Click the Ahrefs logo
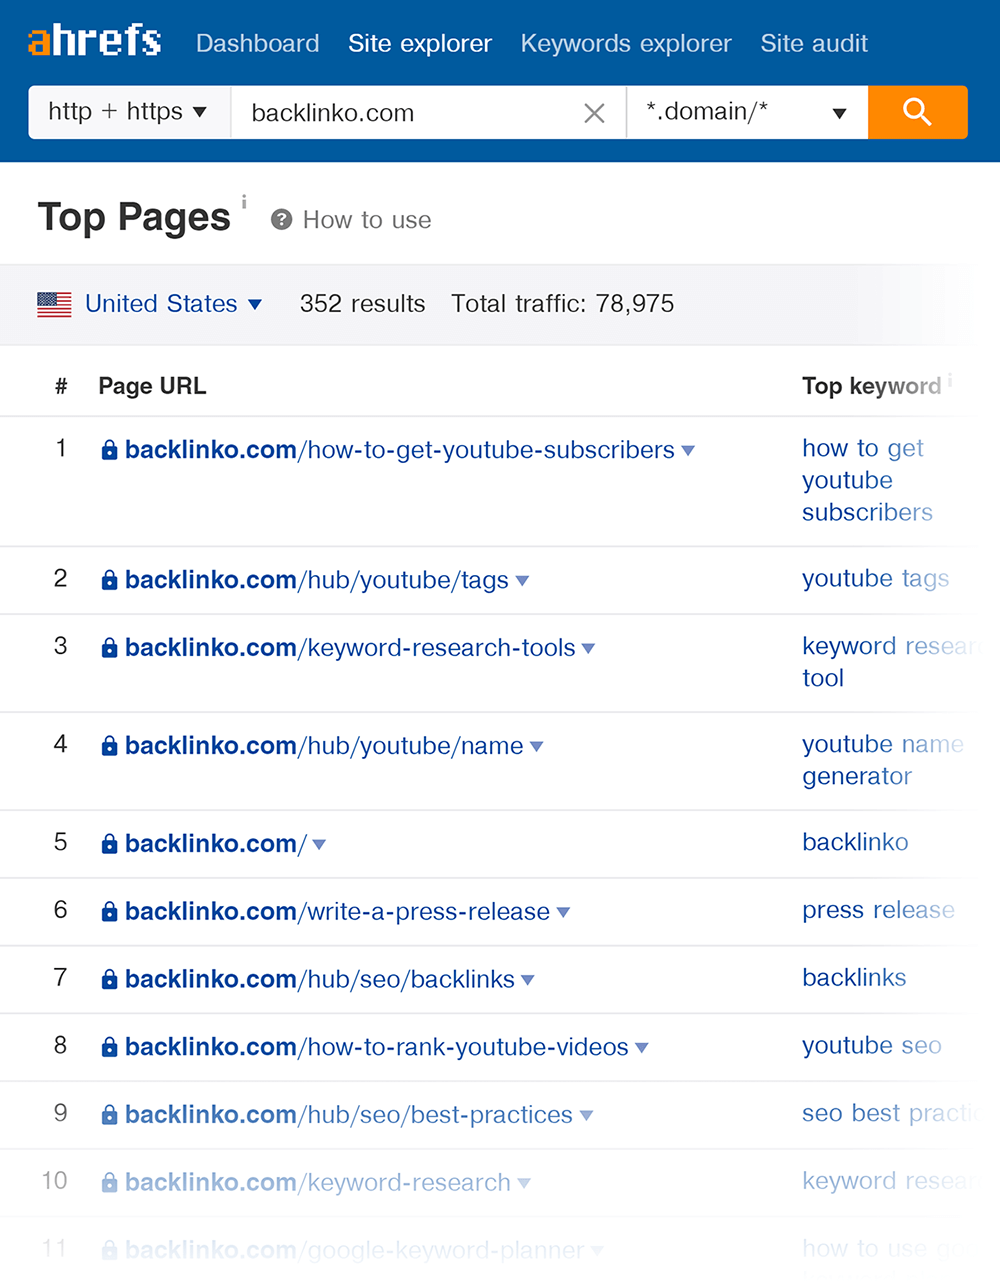Viewport: 1000px width, 1287px height. 94,41
